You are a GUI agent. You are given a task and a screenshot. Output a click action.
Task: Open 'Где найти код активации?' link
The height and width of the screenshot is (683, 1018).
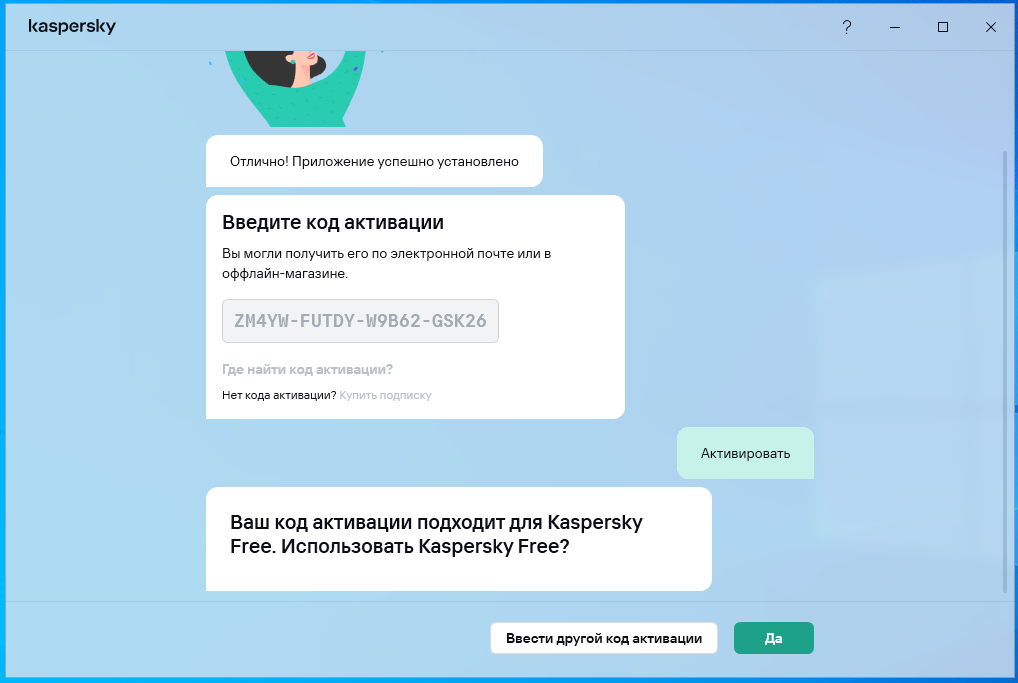(307, 369)
